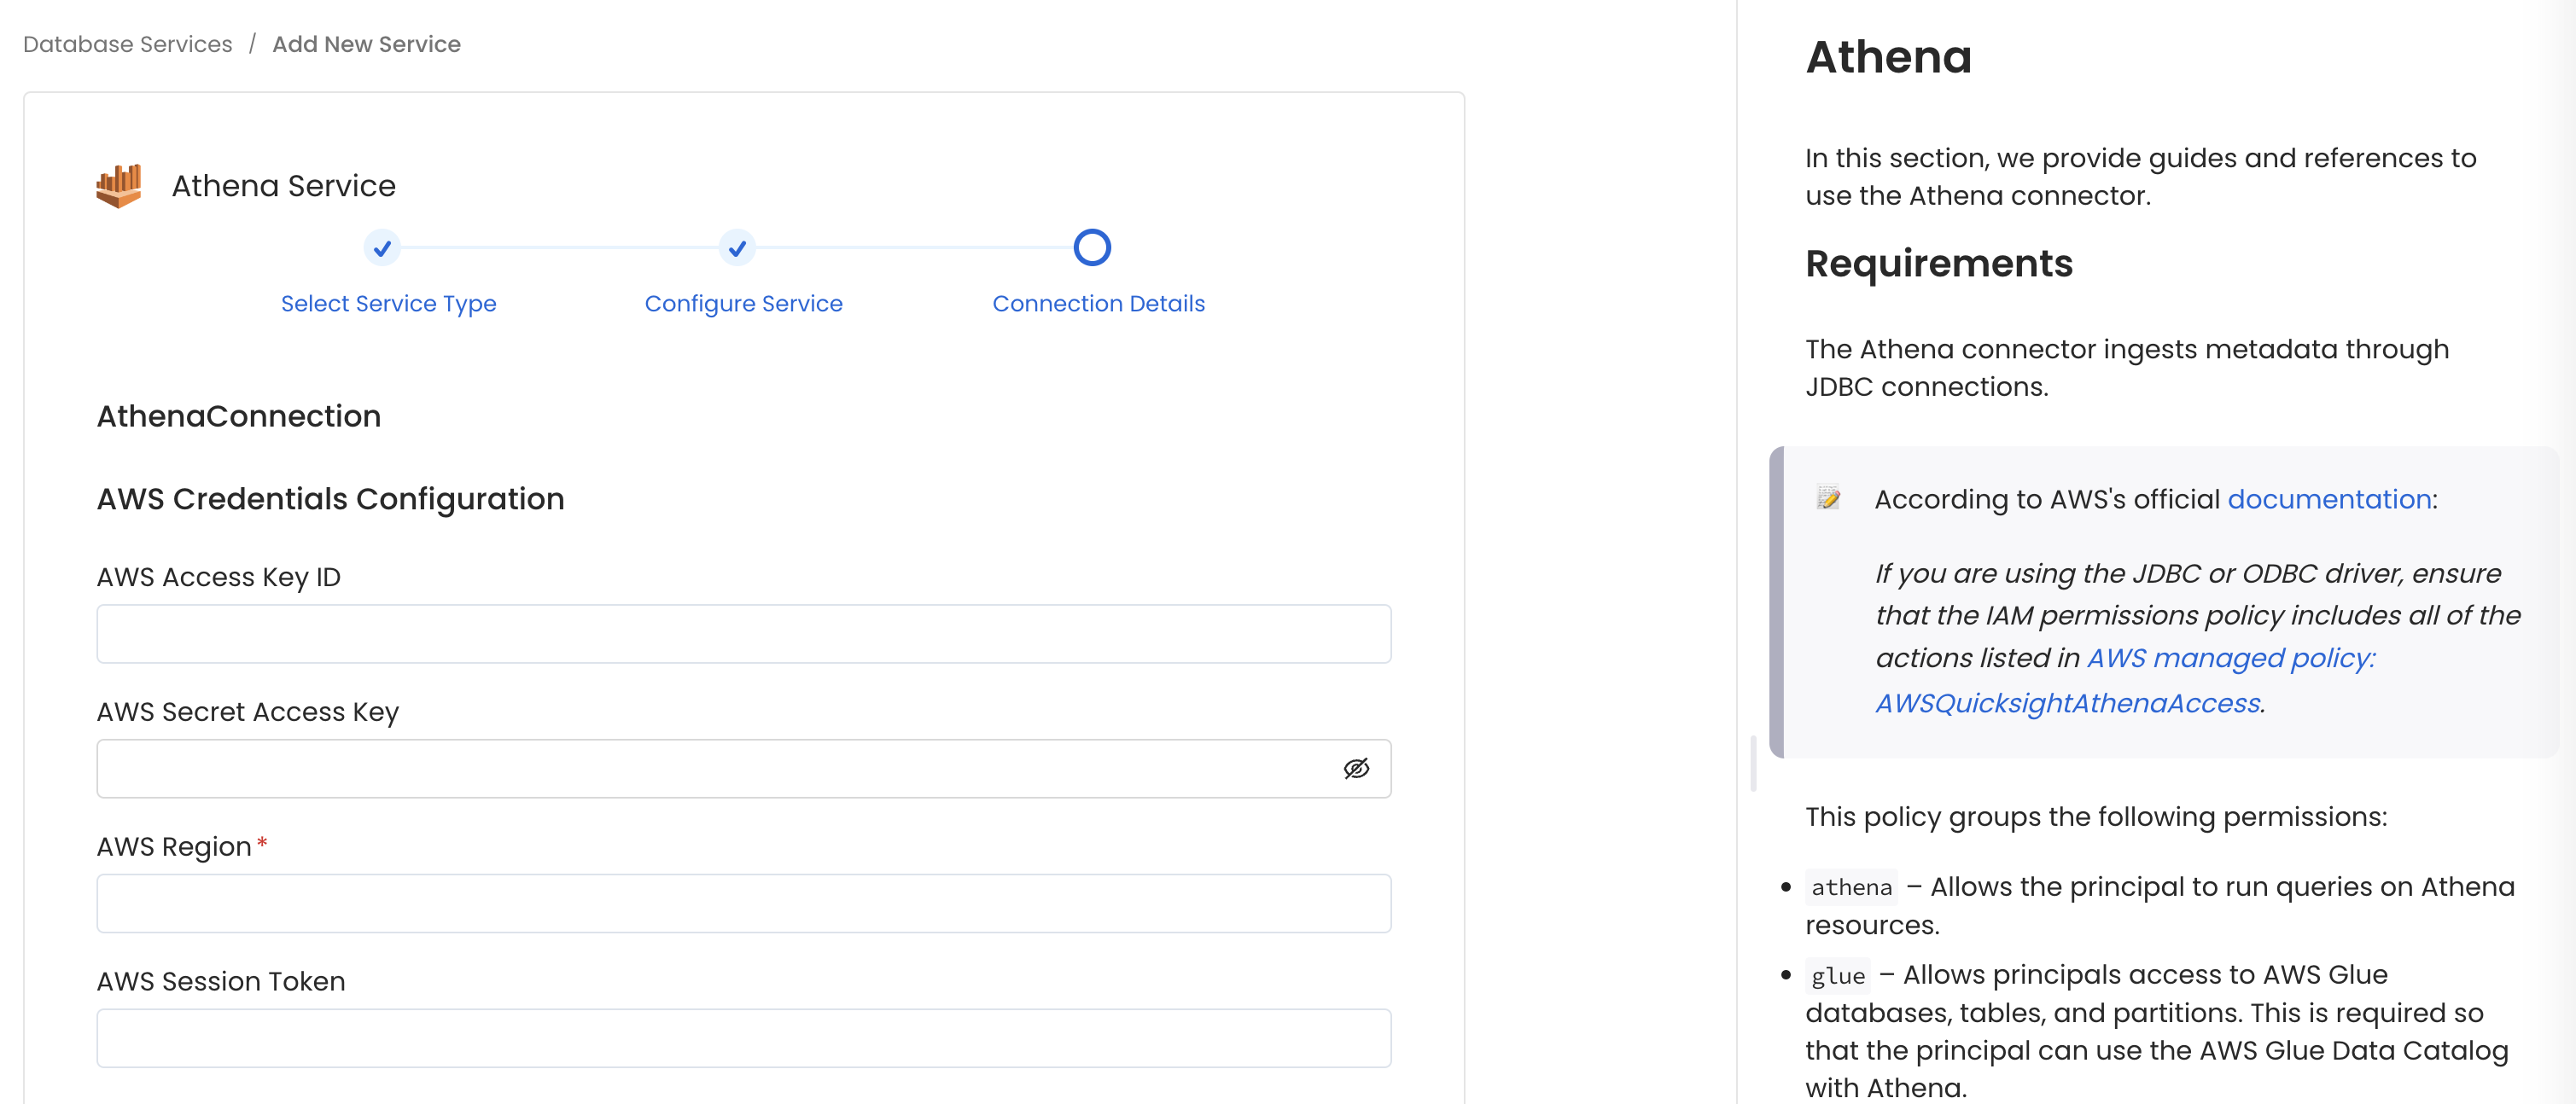Click the glue inline code label

click(x=1838, y=976)
